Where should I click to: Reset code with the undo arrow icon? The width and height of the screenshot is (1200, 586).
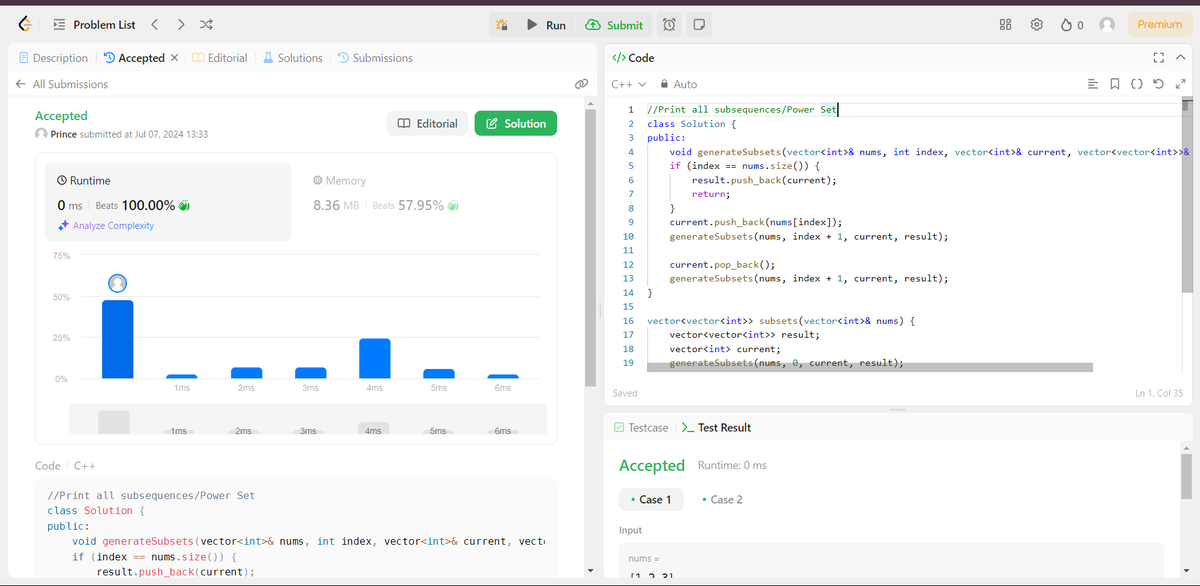pos(1158,85)
